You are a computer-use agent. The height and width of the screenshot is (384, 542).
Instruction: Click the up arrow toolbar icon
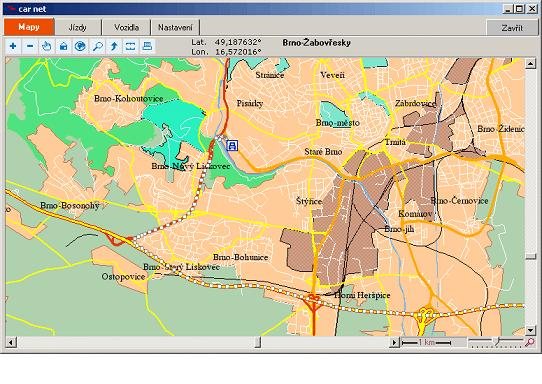point(114,46)
